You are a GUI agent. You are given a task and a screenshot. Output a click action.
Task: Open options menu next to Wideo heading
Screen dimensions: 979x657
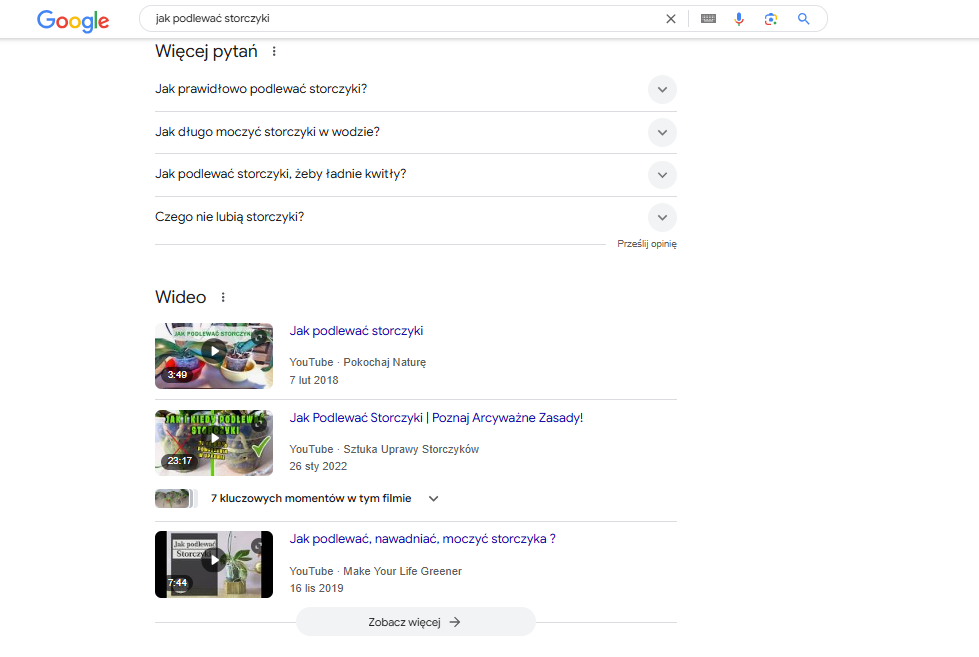click(x=223, y=296)
